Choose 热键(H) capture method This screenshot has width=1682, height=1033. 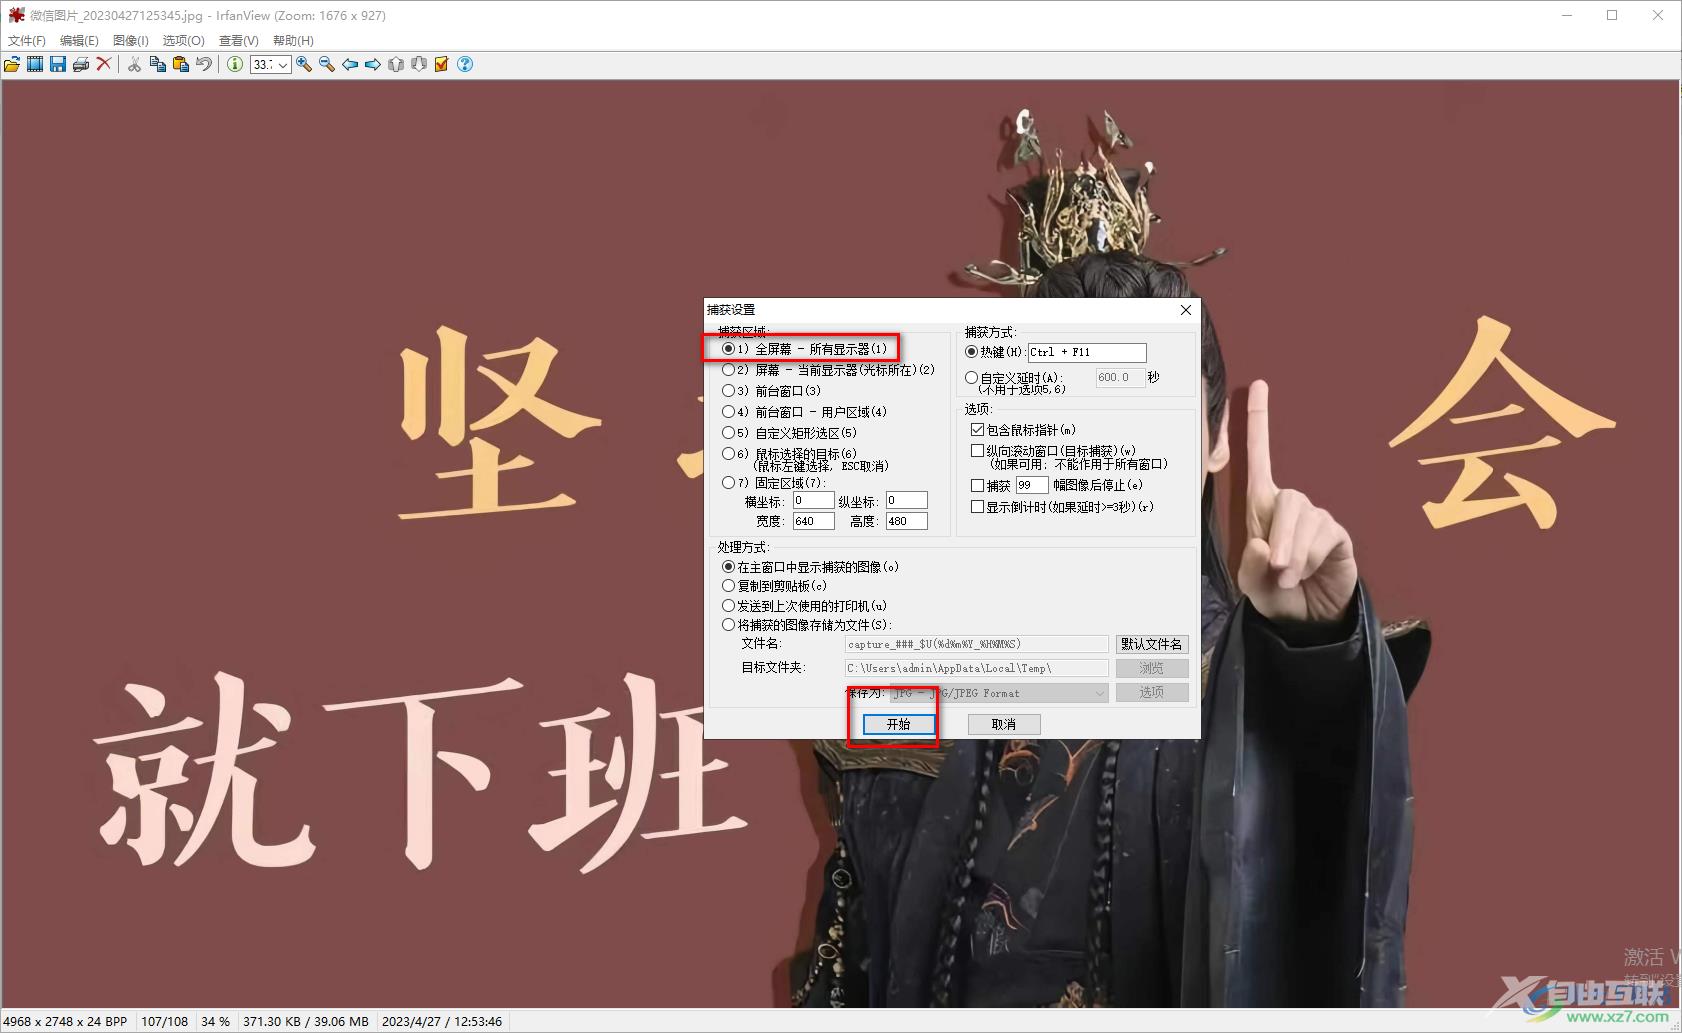tap(995, 352)
